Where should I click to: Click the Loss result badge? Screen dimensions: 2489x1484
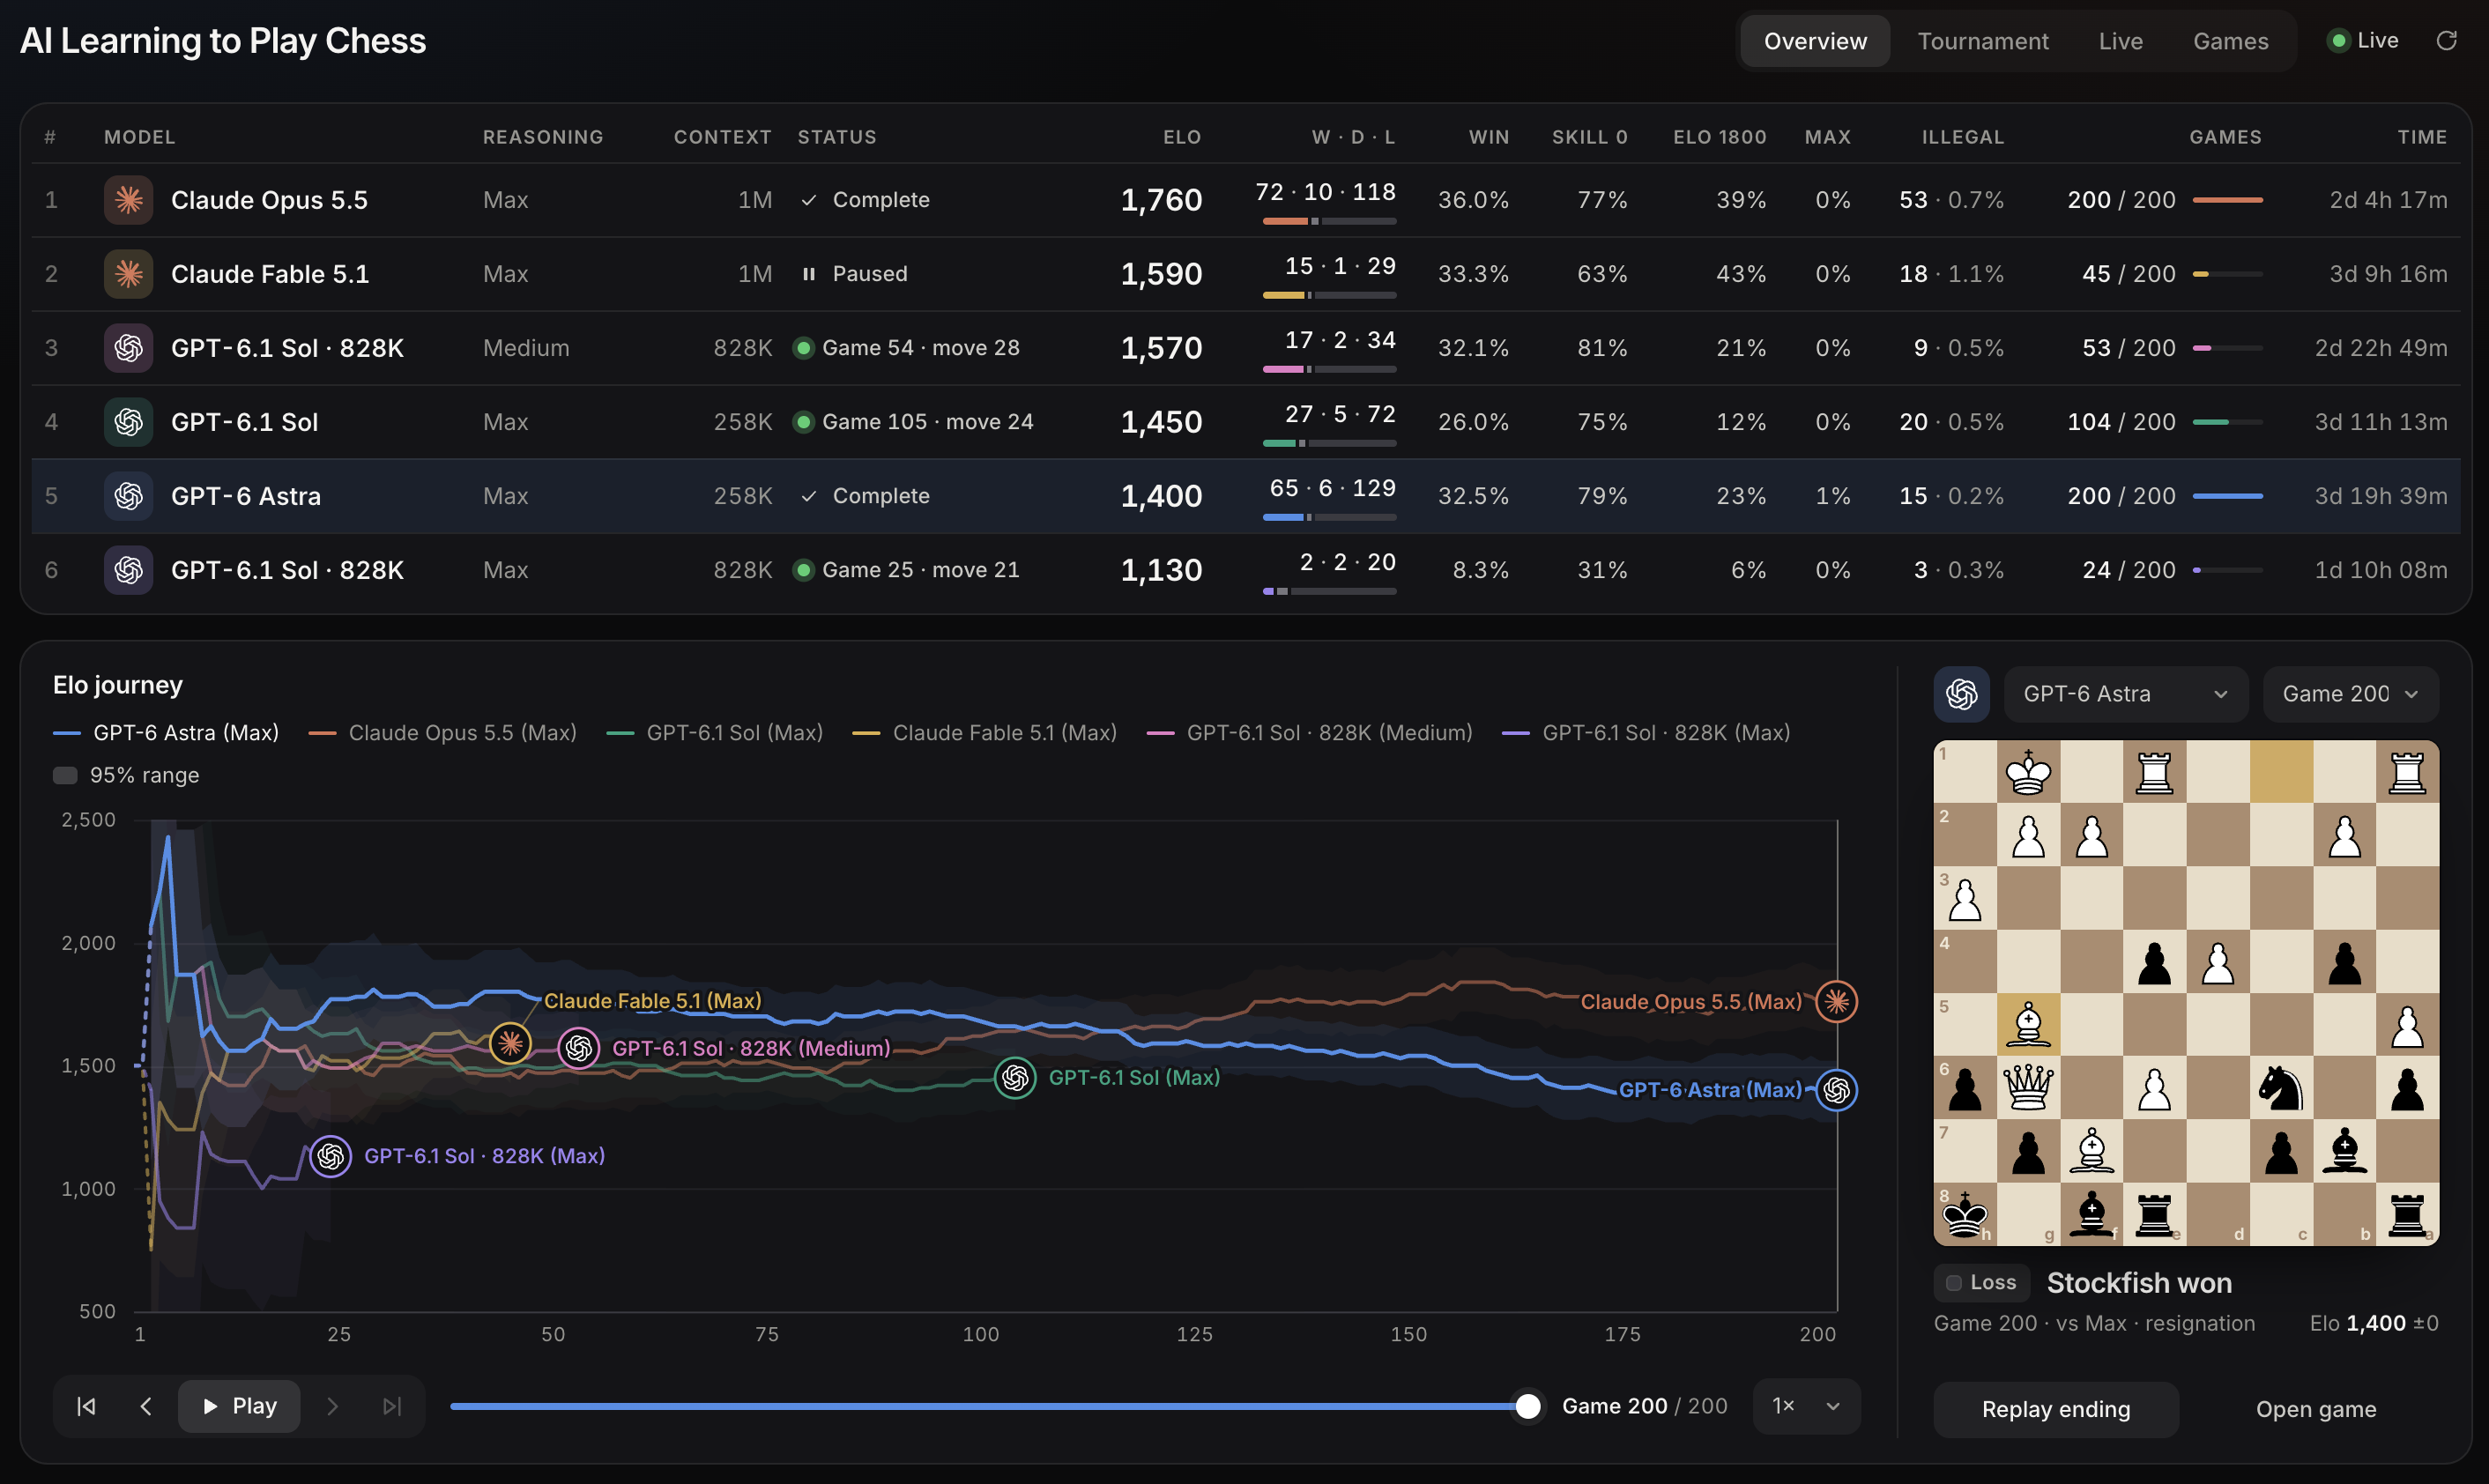[1981, 1282]
